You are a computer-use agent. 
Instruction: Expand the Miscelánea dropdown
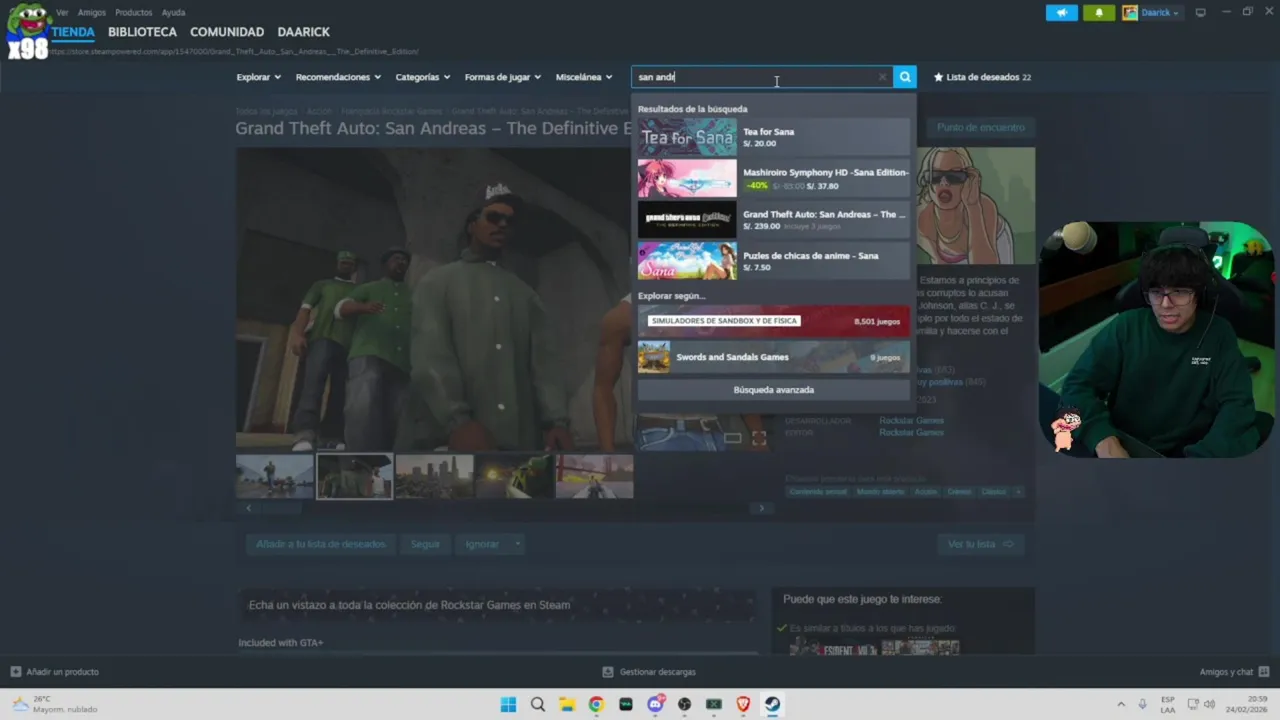[584, 77]
